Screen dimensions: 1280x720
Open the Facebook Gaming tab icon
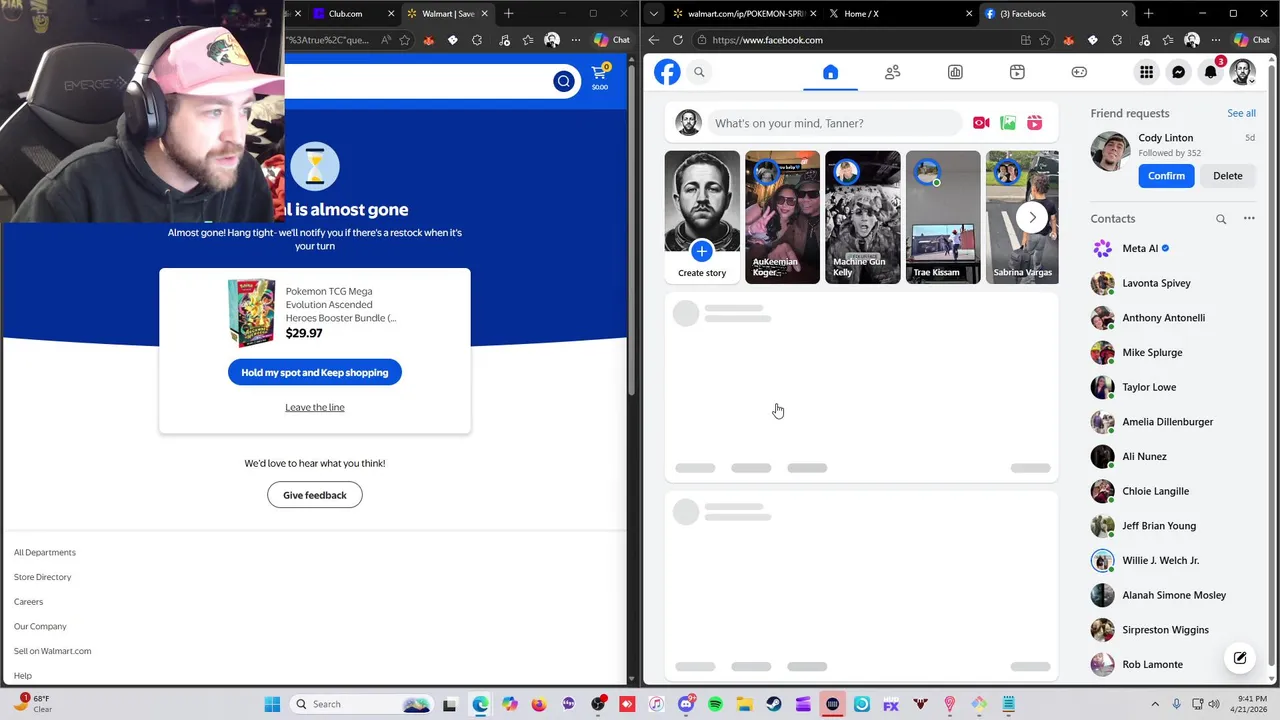pyautogui.click(x=1079, y=72)
